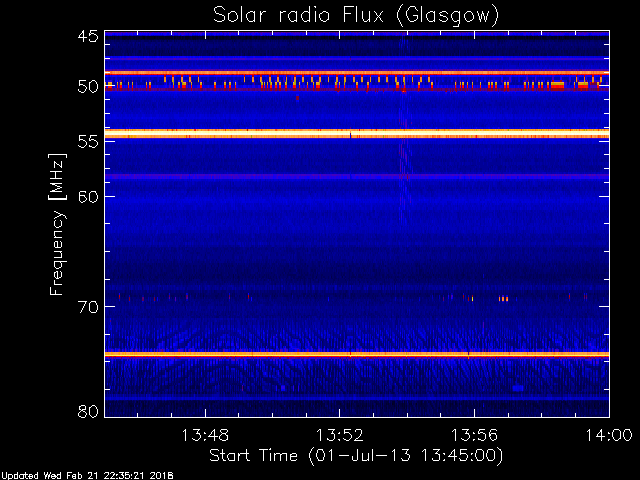Click the 13:52 time tick label

[x=340, y=435]
